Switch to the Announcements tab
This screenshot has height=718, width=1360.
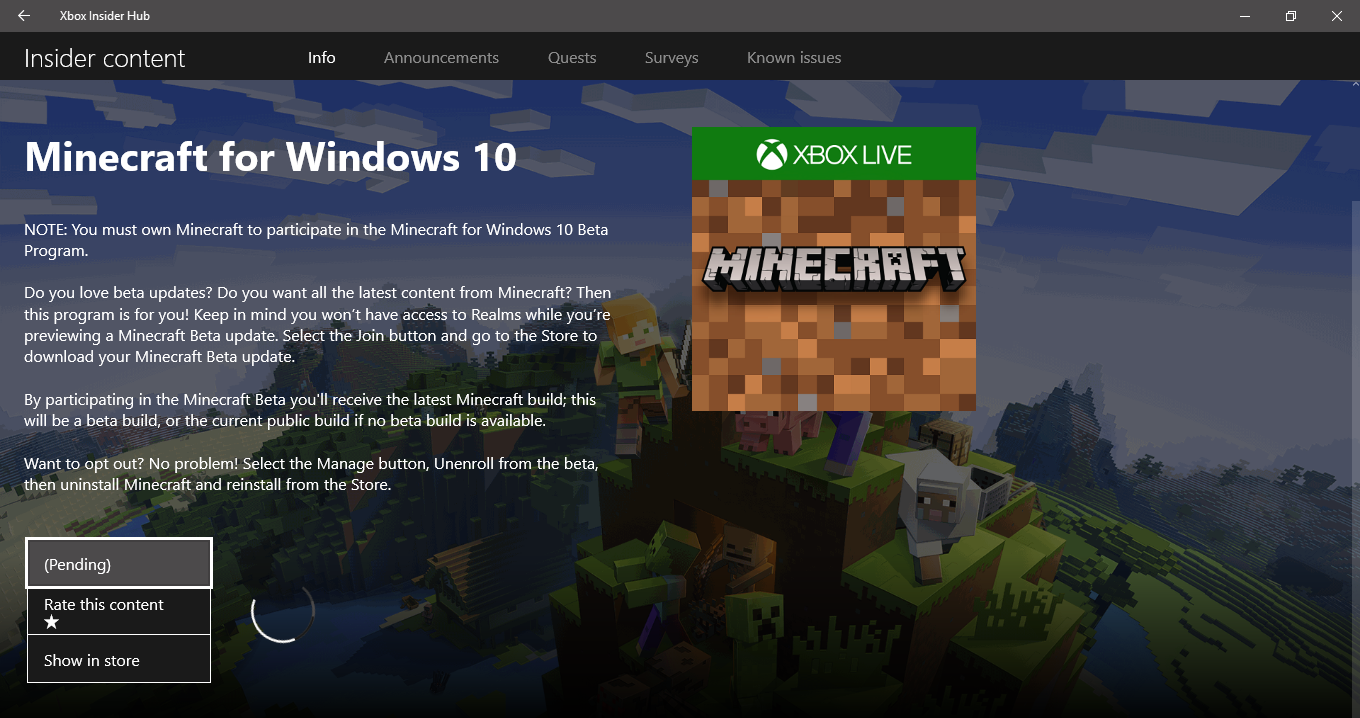coord(441,58)
